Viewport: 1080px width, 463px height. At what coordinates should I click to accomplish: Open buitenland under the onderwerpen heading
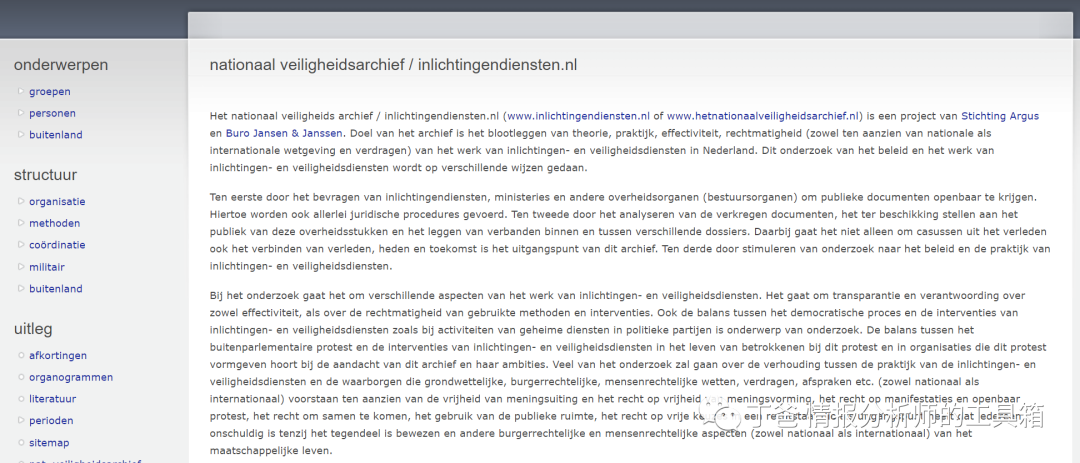pyautogui.click(x=56, y=135)
